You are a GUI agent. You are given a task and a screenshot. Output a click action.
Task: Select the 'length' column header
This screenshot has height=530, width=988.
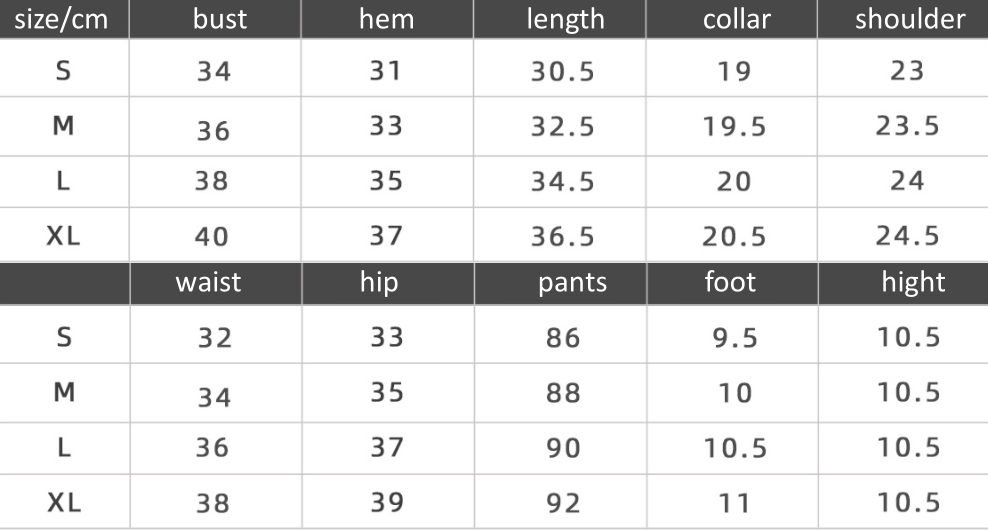565,19
